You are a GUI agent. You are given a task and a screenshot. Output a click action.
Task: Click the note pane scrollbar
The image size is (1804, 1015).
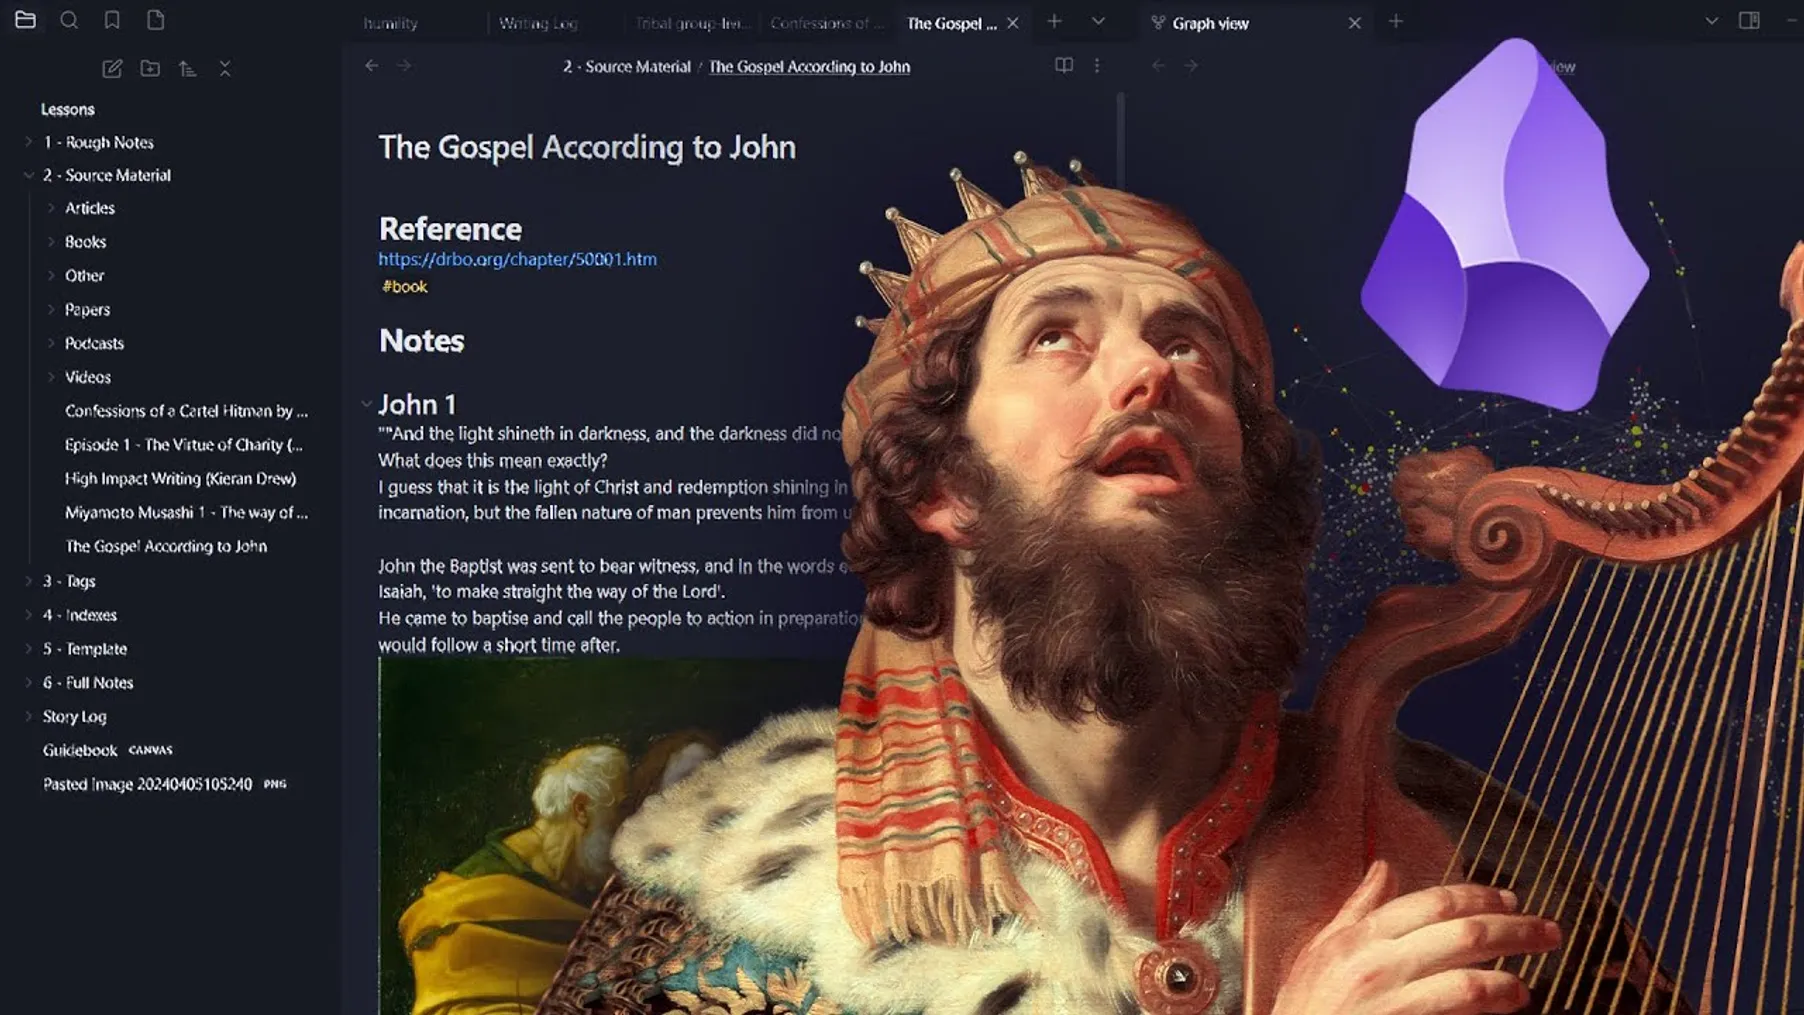click(1121, 140)
